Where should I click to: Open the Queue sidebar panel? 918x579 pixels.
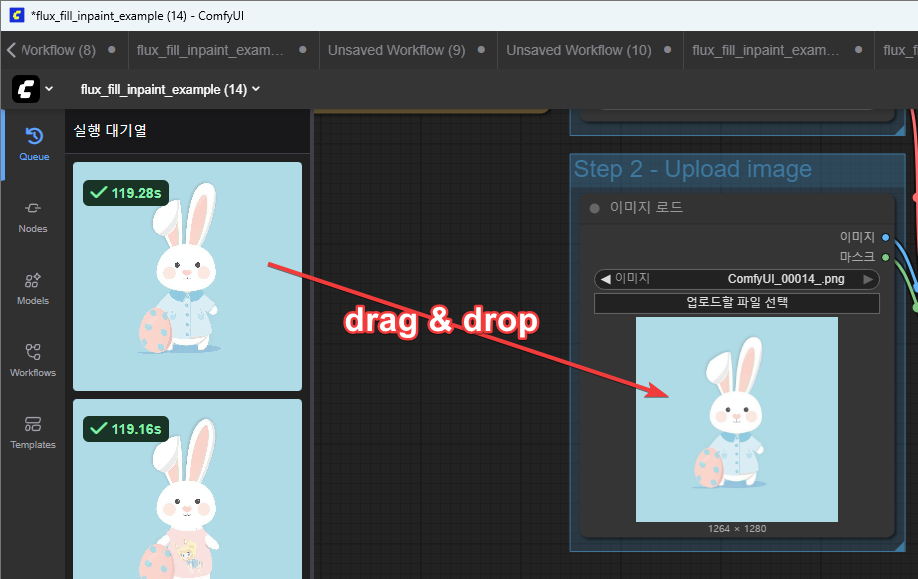coord(33,144)
